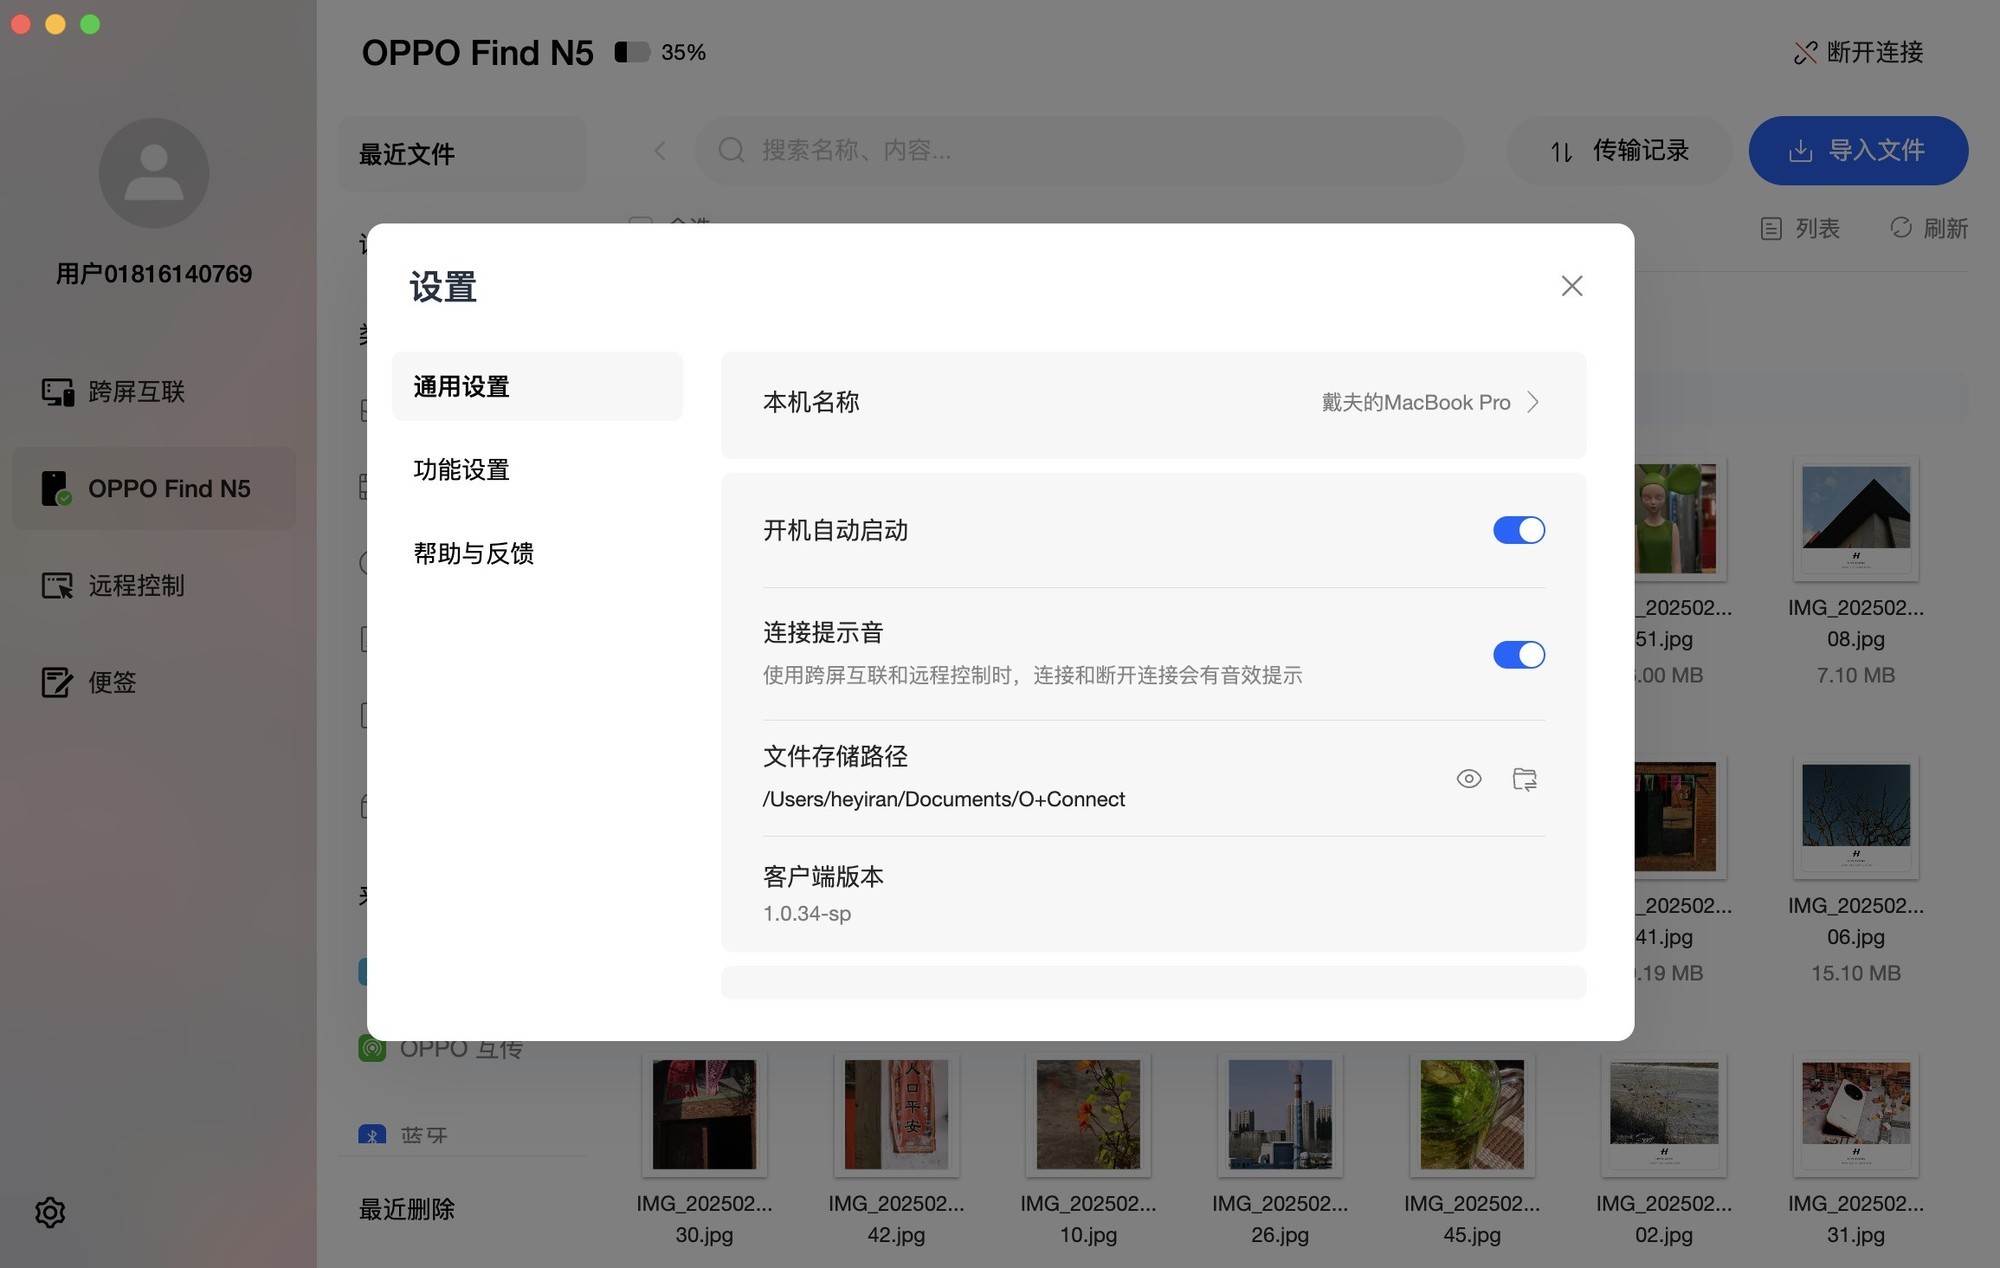Click the storage path /Users/heyiran/Documents/O+Connect

(x=943, y=799)
